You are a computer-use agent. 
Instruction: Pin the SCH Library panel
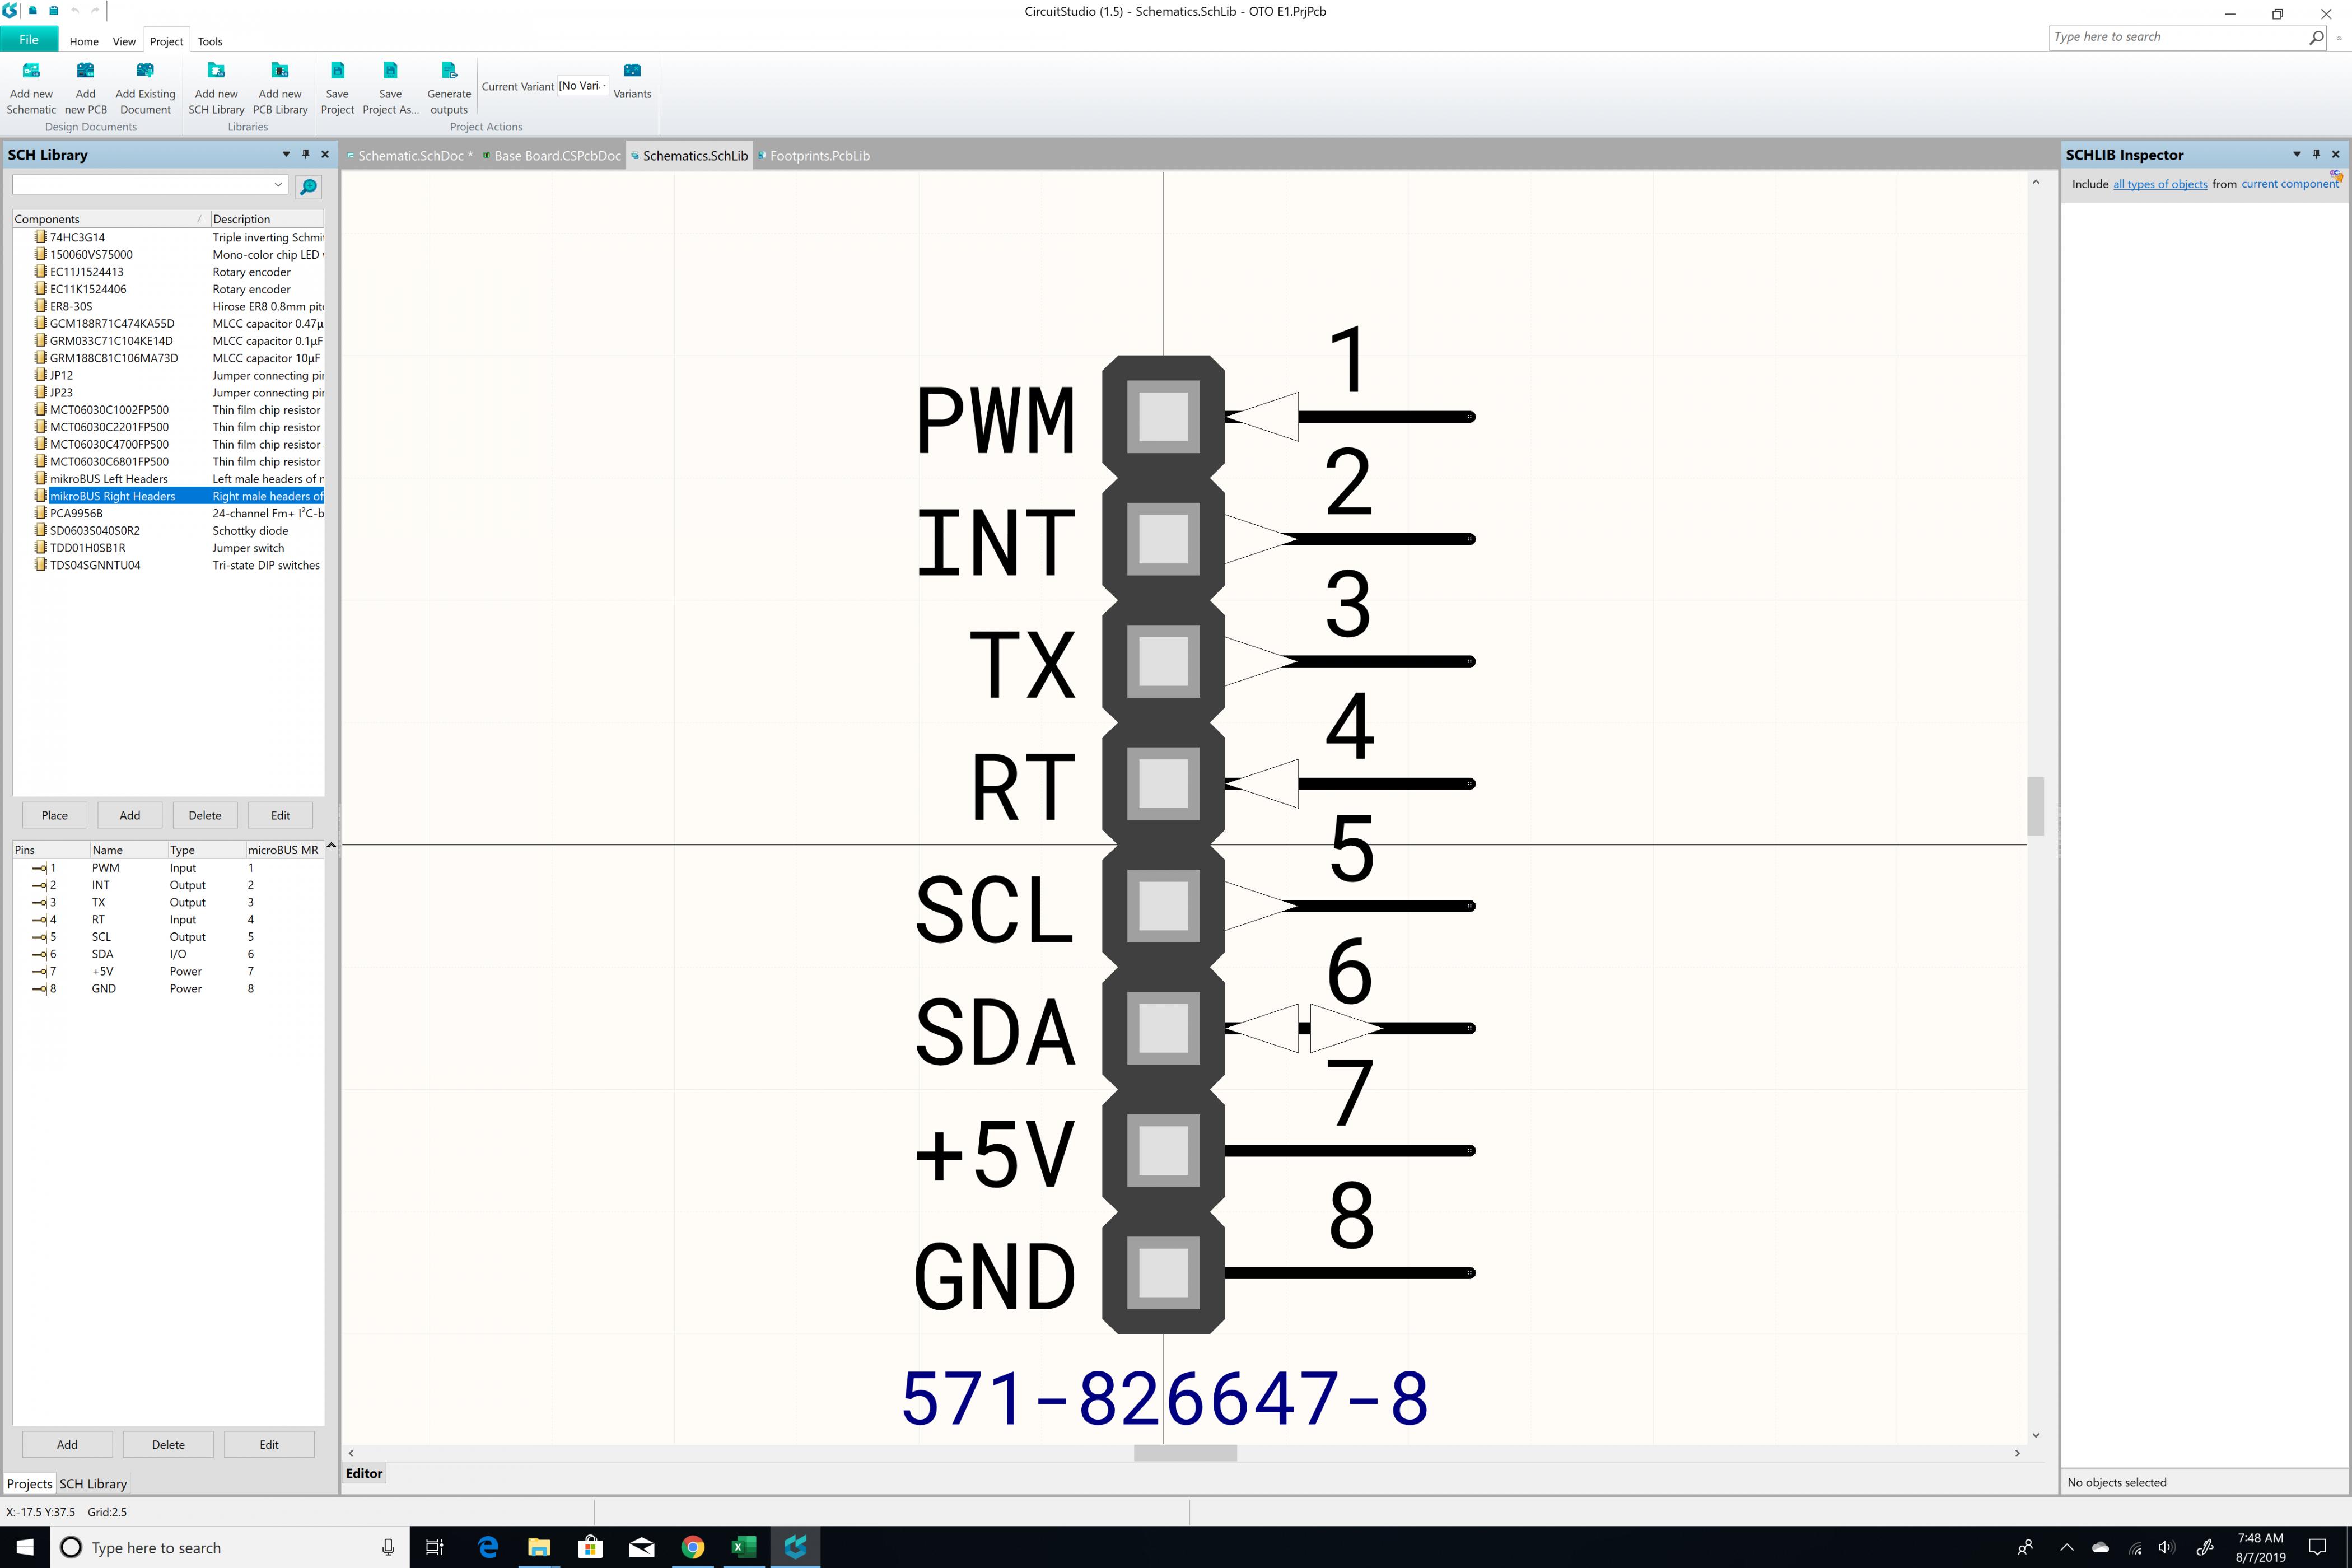[x=306, y=154]
